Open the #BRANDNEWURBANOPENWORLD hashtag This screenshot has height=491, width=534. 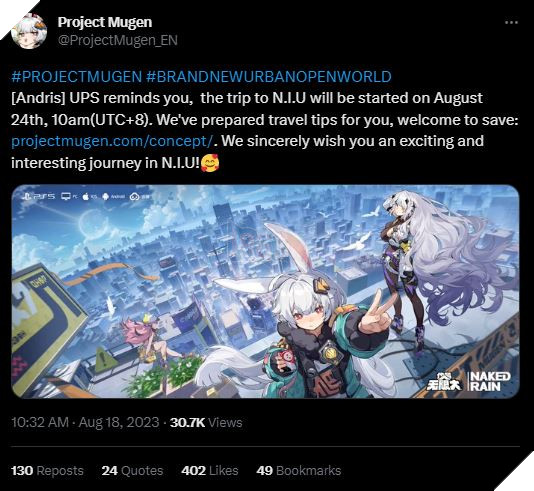pos(269,77)
